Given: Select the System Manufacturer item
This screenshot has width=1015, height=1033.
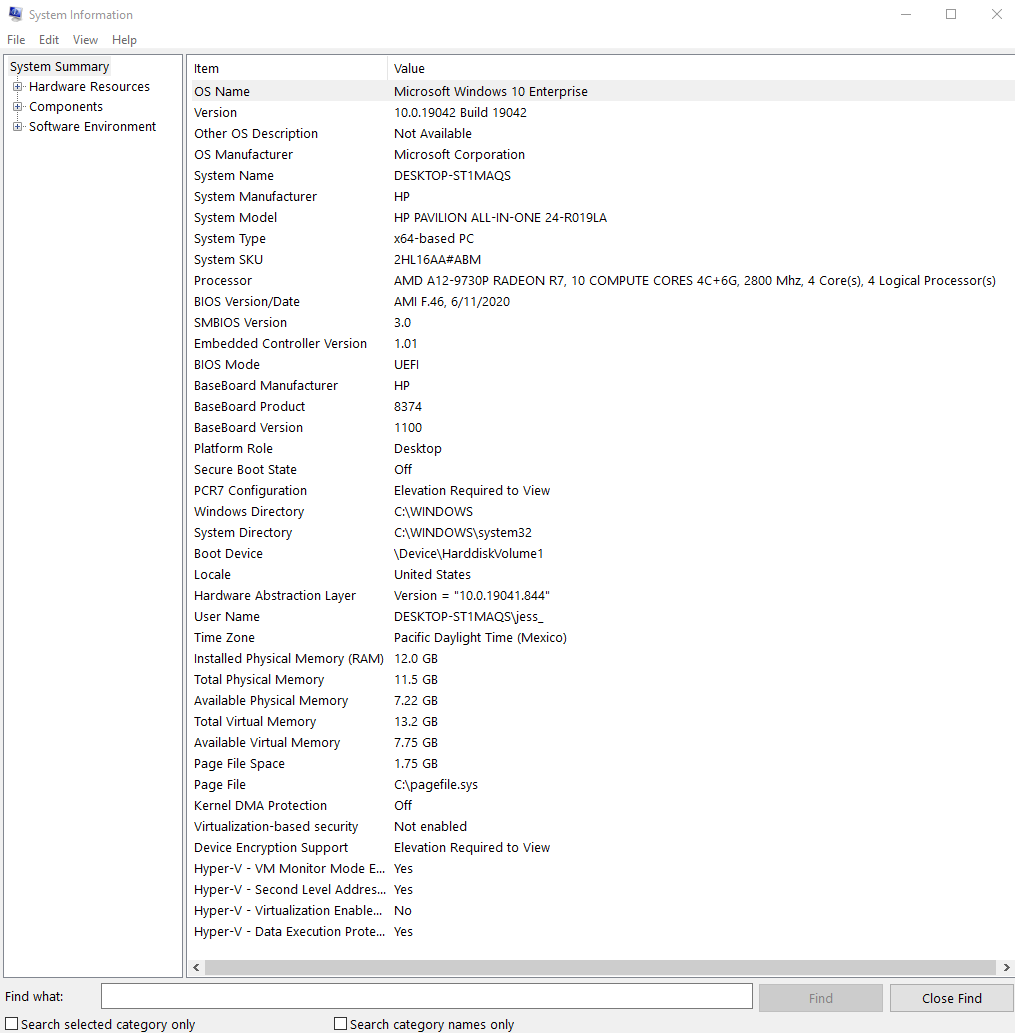Looking at the screenshot, I should [x=255, y=197].
